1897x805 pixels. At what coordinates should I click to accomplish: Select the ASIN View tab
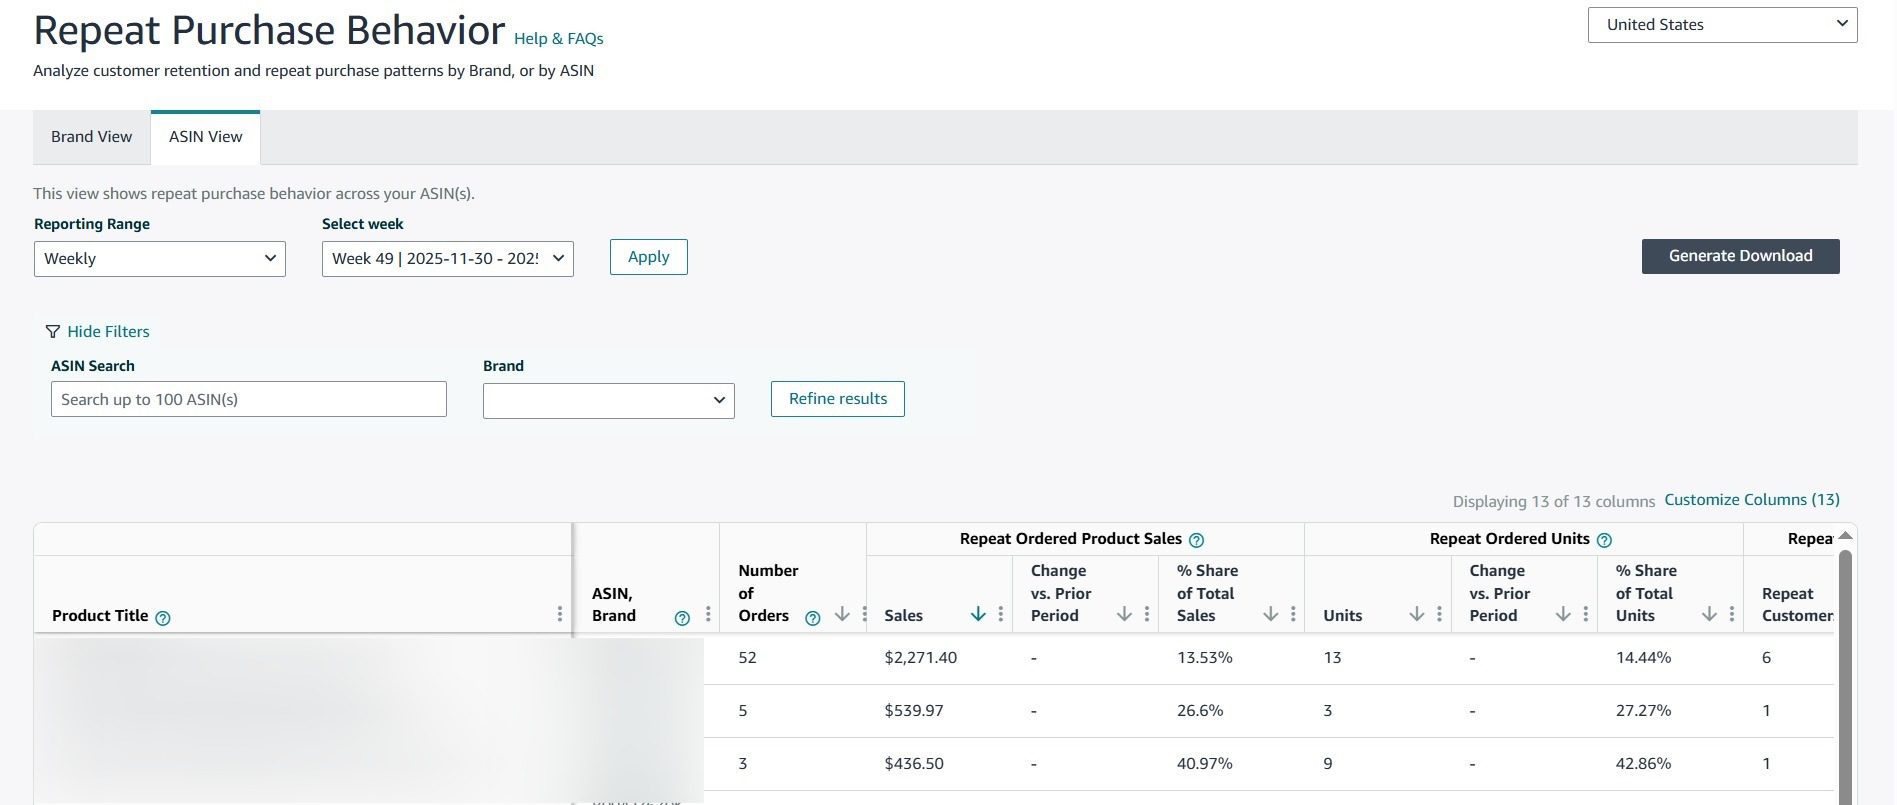(205, 137)
